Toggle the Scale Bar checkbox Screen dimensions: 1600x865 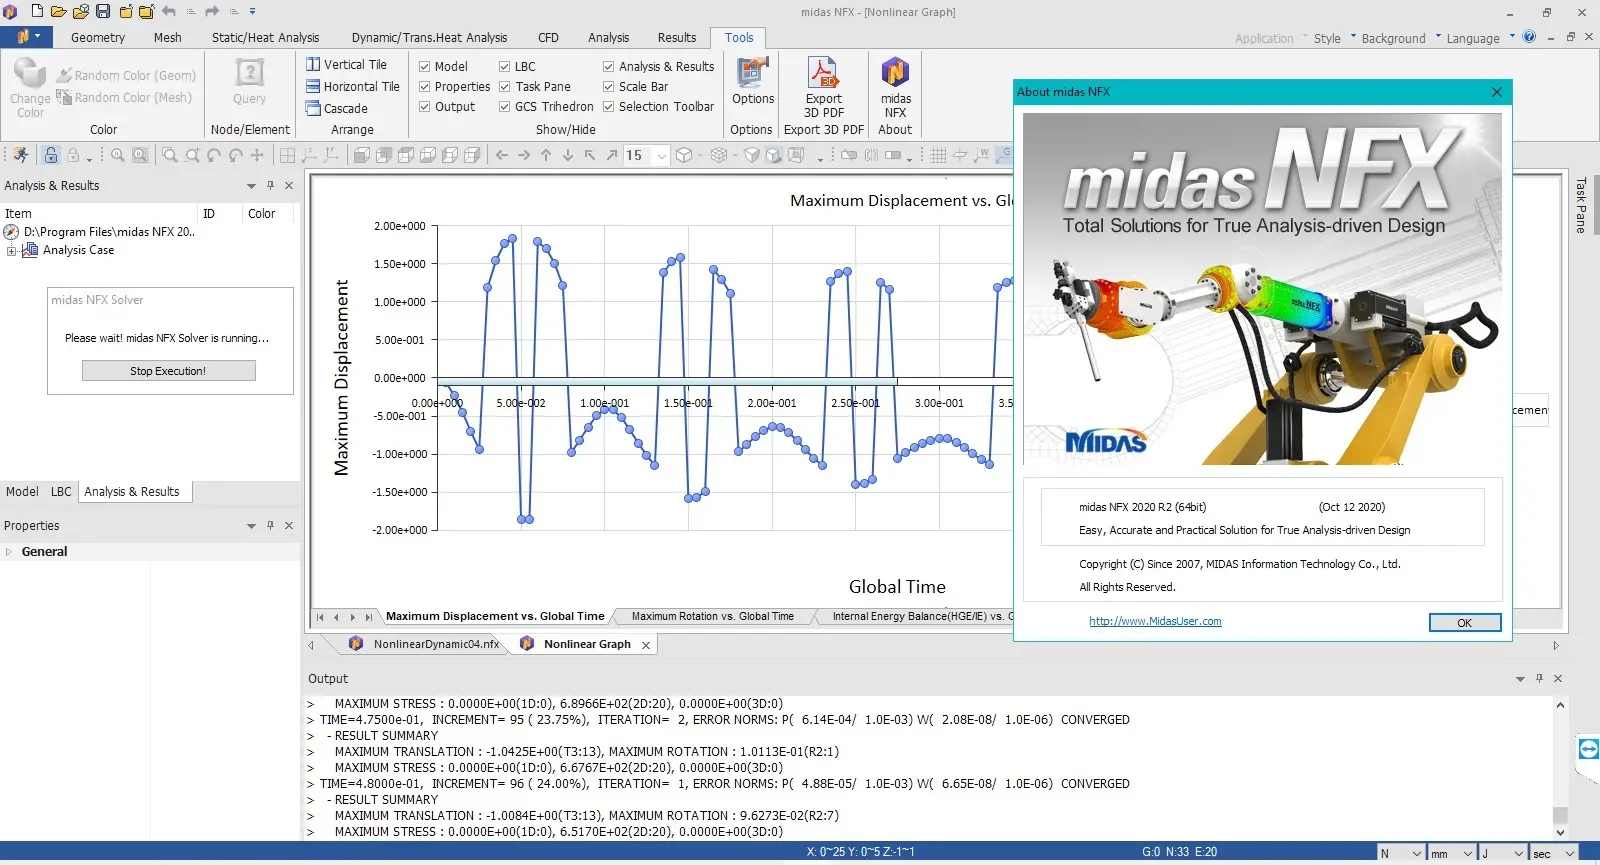pos(608,87)
